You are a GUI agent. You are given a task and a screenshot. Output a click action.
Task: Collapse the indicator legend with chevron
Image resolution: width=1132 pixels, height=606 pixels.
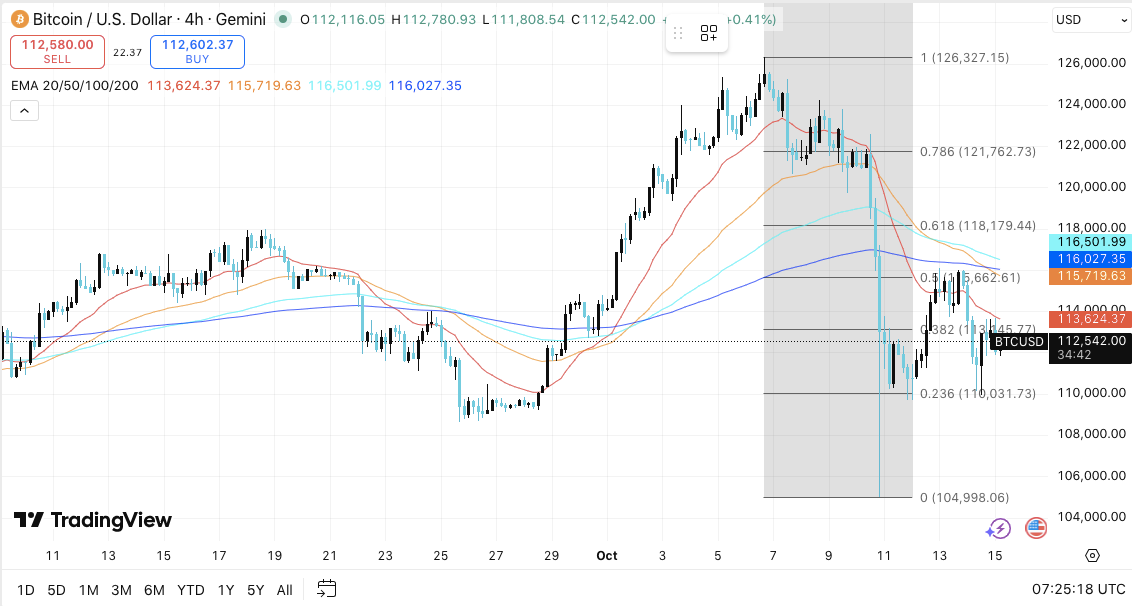pos(24,111)
